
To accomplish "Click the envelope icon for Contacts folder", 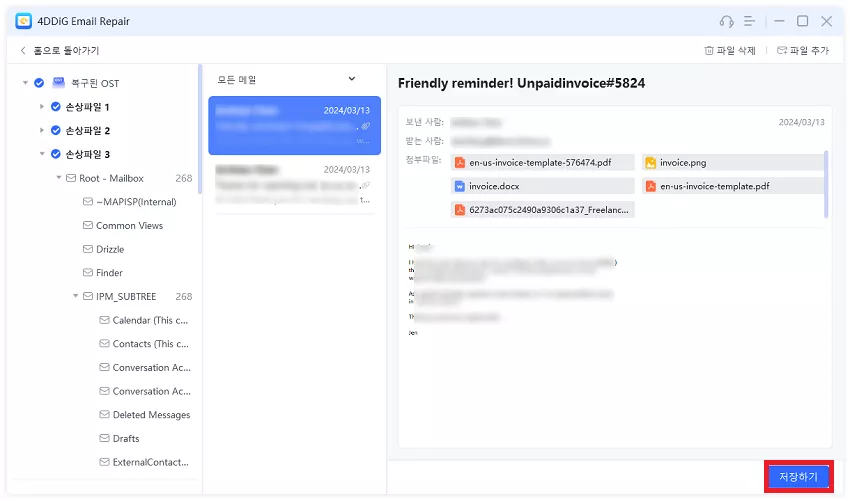I will (105, 343).
